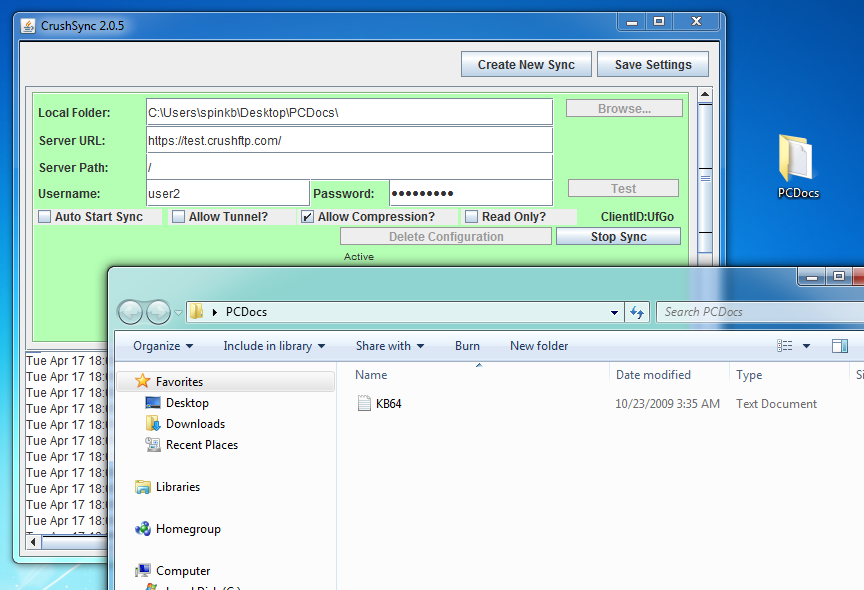Click the Save Settings button
The image size is (864, 590).
653,64
